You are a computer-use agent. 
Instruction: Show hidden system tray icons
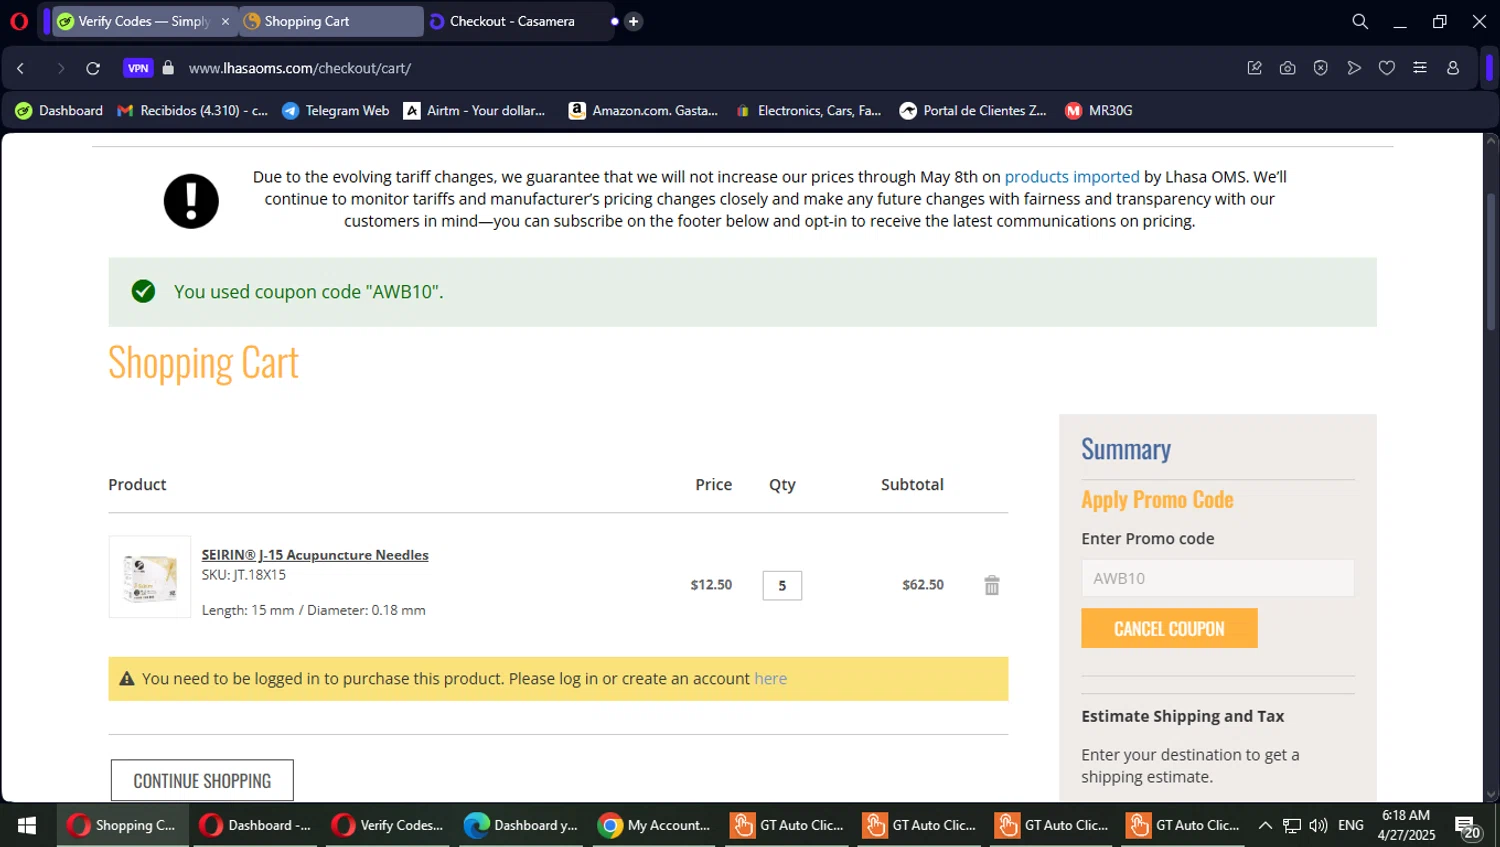click(x=1265, y=825)
